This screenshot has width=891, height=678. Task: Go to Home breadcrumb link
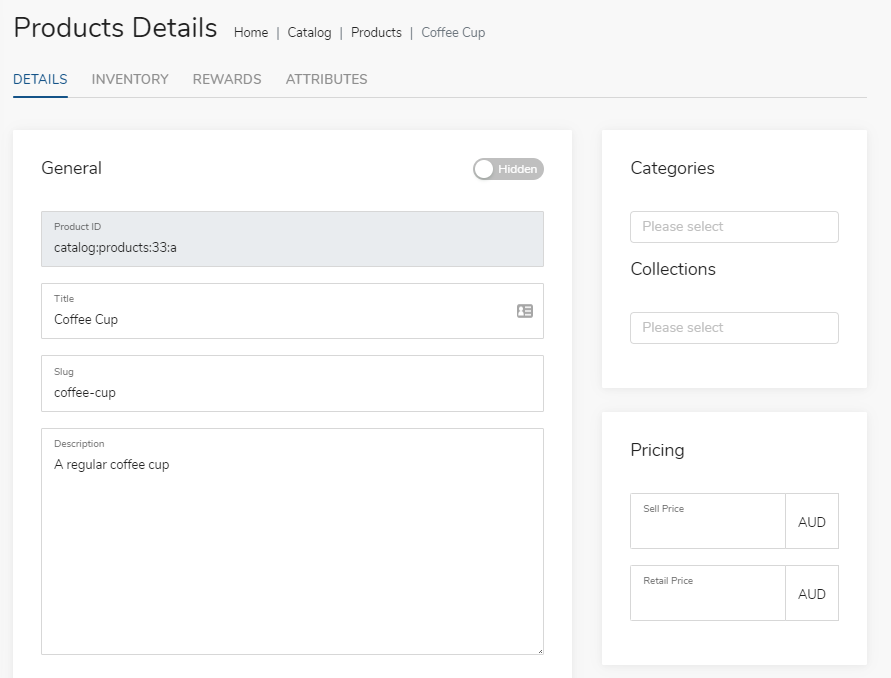pos(251,32)
